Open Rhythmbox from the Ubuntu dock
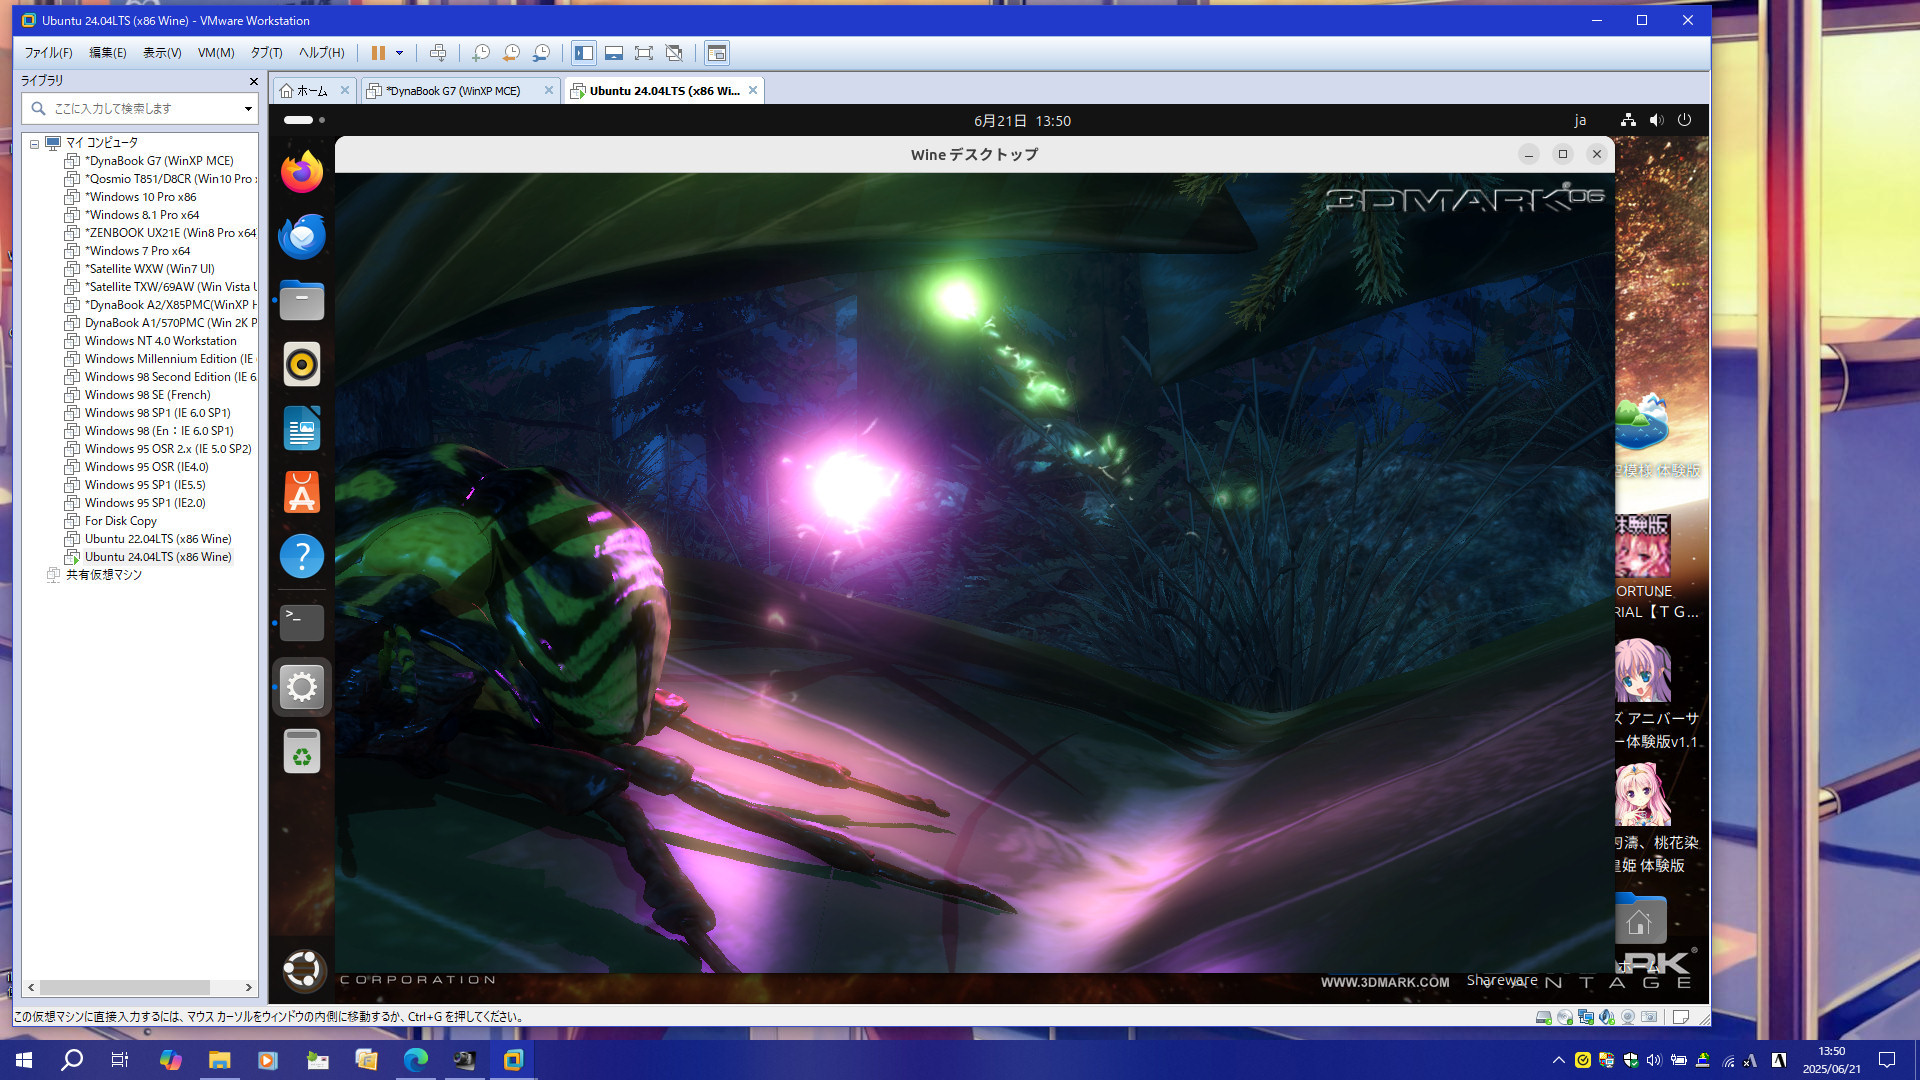1920x1080 pixels. coord(302,364)
